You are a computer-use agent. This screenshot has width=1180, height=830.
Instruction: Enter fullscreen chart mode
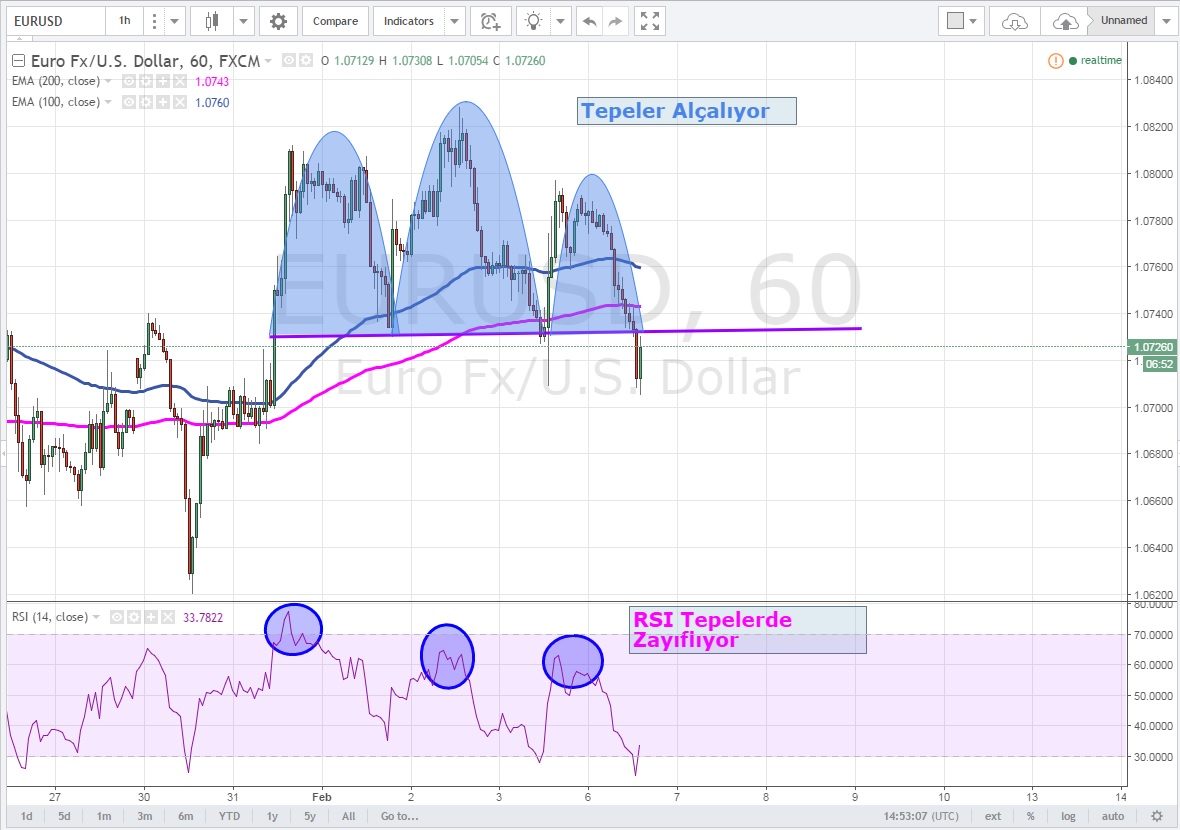pyautogui.click(x=649, y=21)
